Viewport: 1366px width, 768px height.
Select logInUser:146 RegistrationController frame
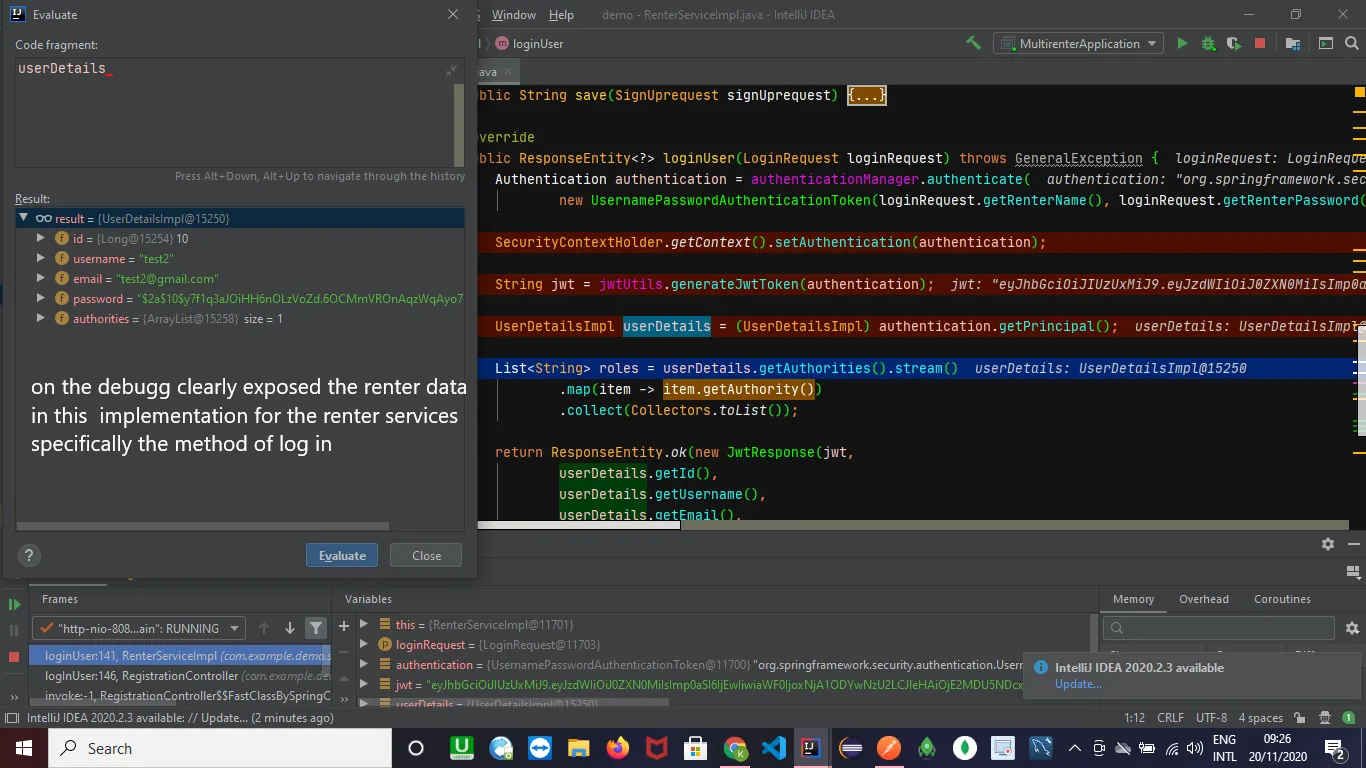click(180, 676)
